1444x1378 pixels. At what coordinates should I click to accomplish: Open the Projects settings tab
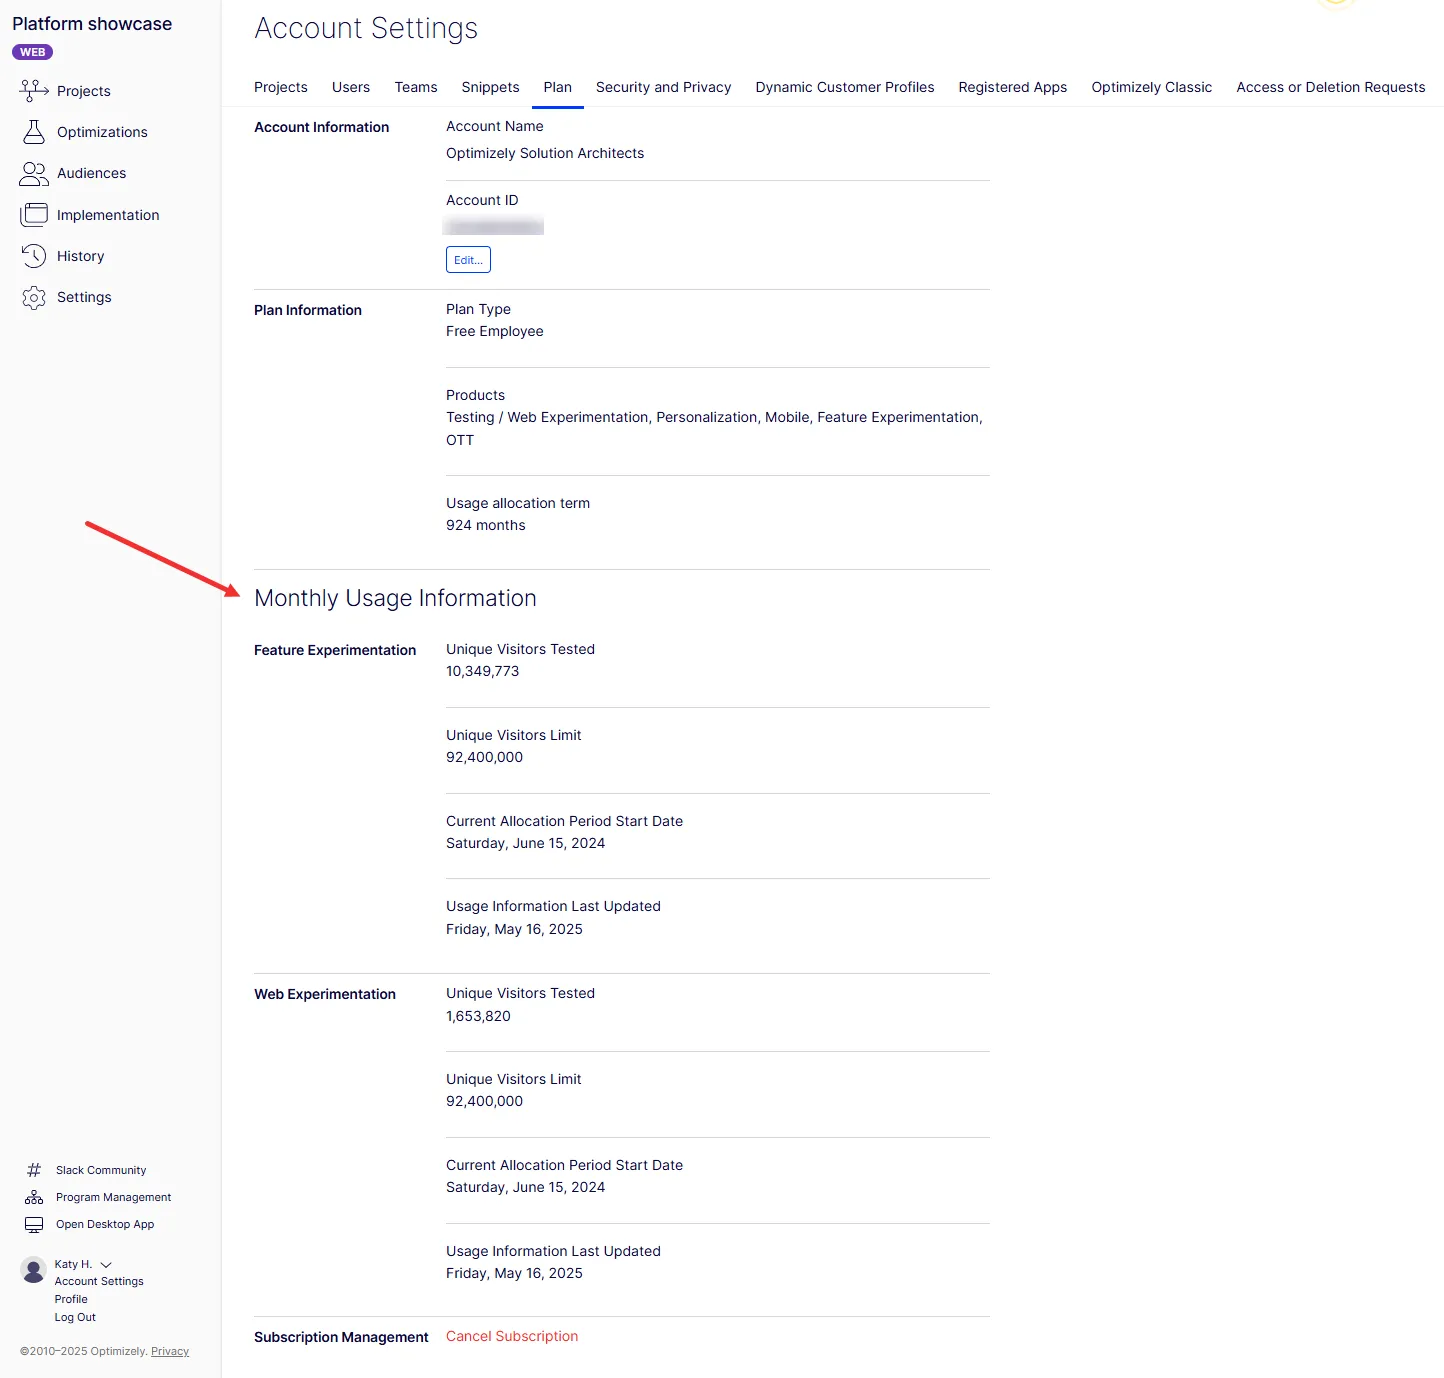(281, 87)
